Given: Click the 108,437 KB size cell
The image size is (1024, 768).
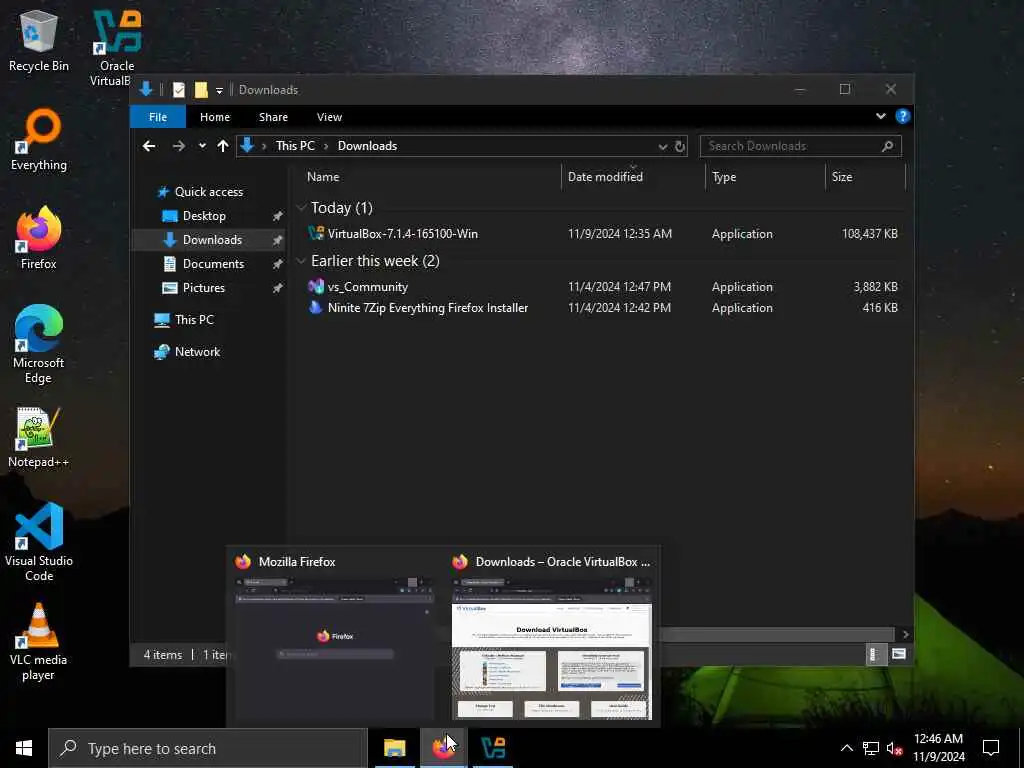Looking at the screenshot, I should click(x=869, y=233).
